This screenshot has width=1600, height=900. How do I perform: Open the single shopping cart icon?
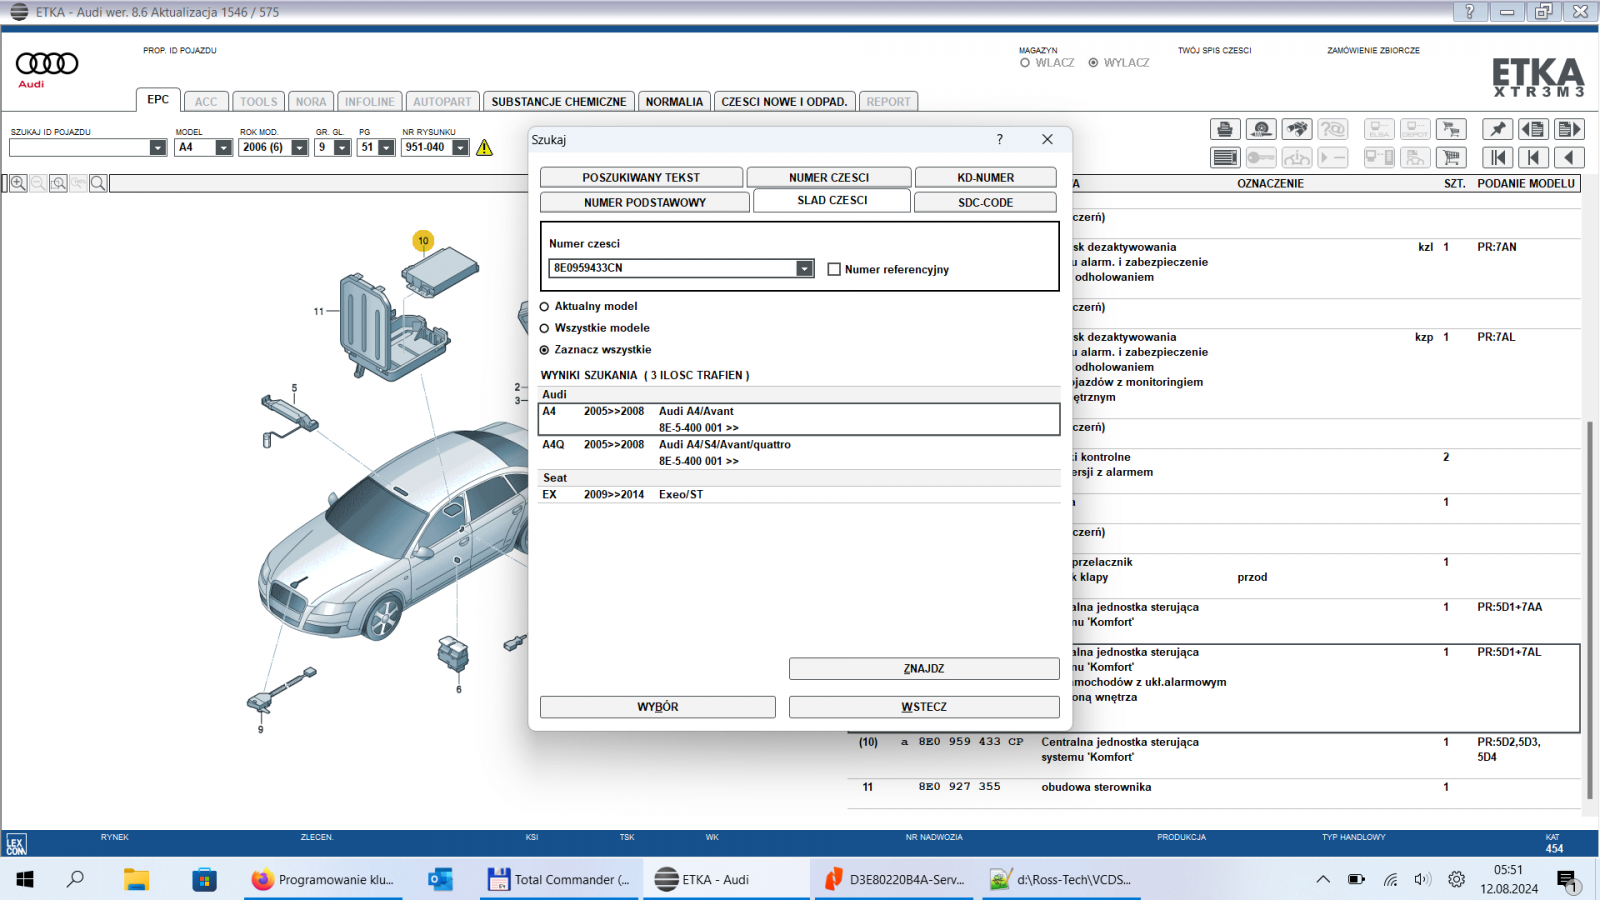1451,157
